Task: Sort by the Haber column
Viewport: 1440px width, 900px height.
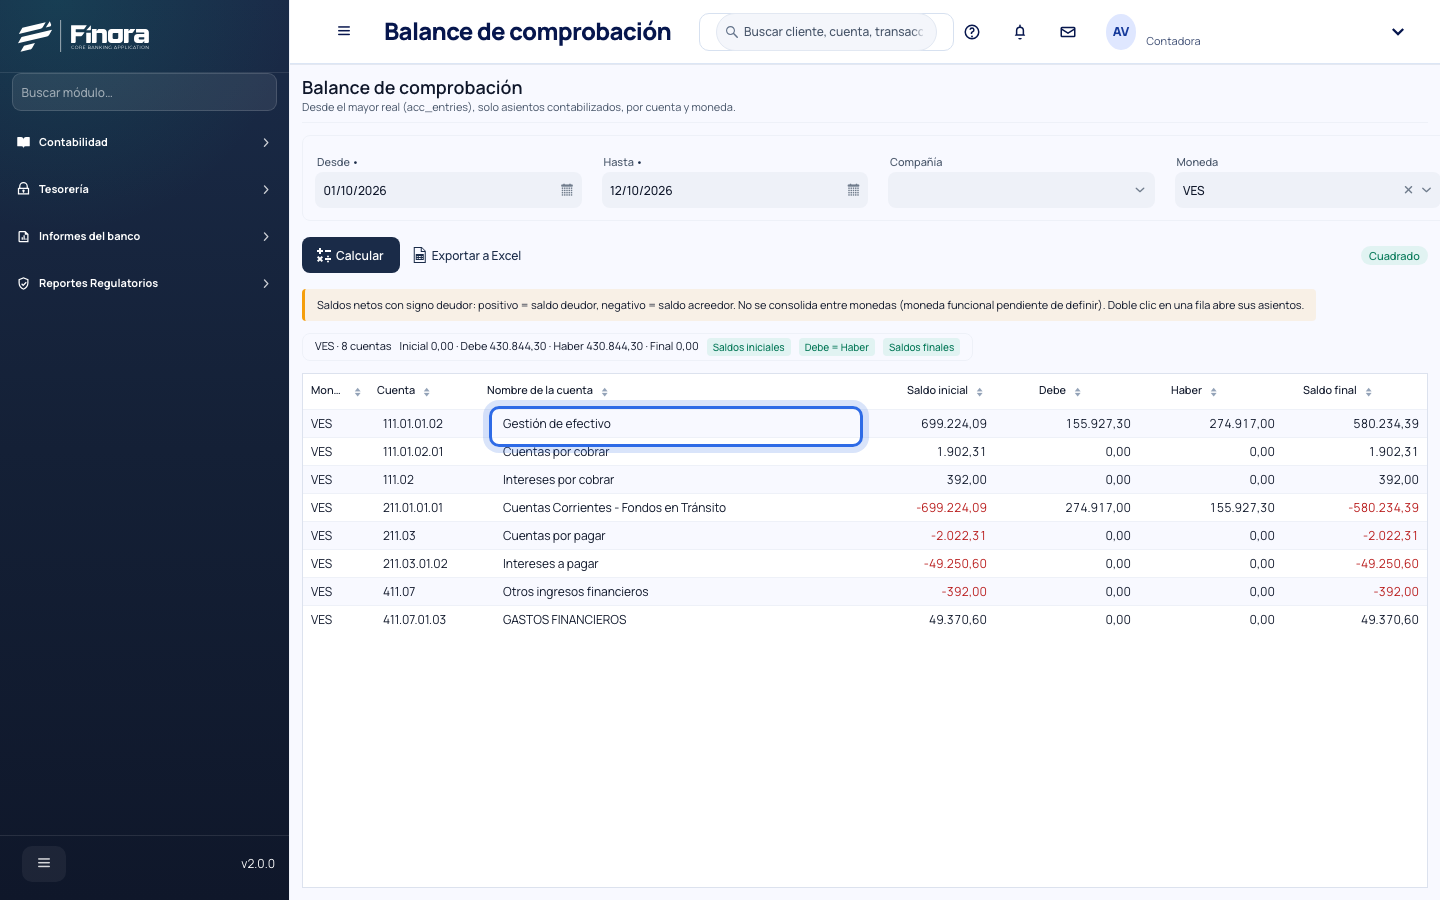Action: (1213, 391)
